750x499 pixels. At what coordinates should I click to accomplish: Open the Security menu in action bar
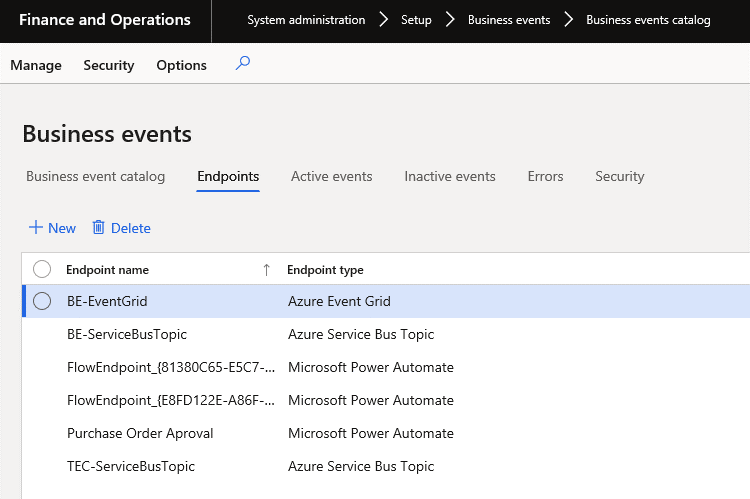pos(109,65)
